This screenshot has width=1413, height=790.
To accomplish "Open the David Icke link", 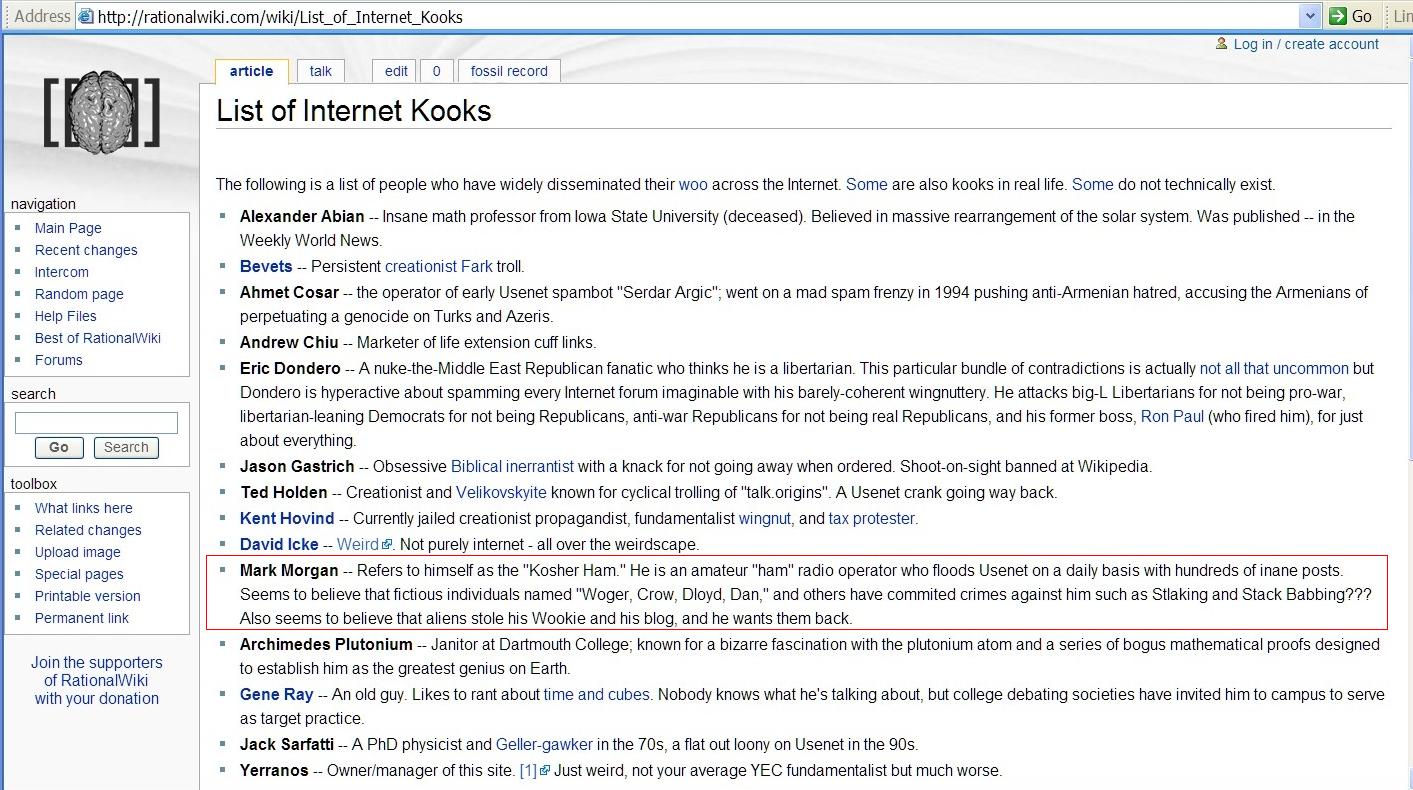I will [279, 544].
